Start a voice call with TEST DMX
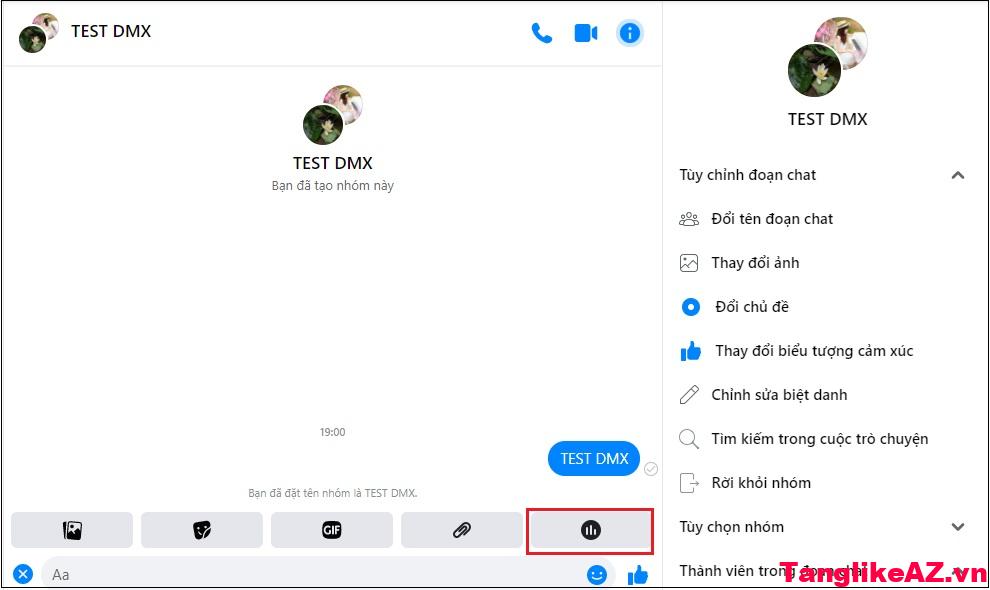 tap(541, 32)
